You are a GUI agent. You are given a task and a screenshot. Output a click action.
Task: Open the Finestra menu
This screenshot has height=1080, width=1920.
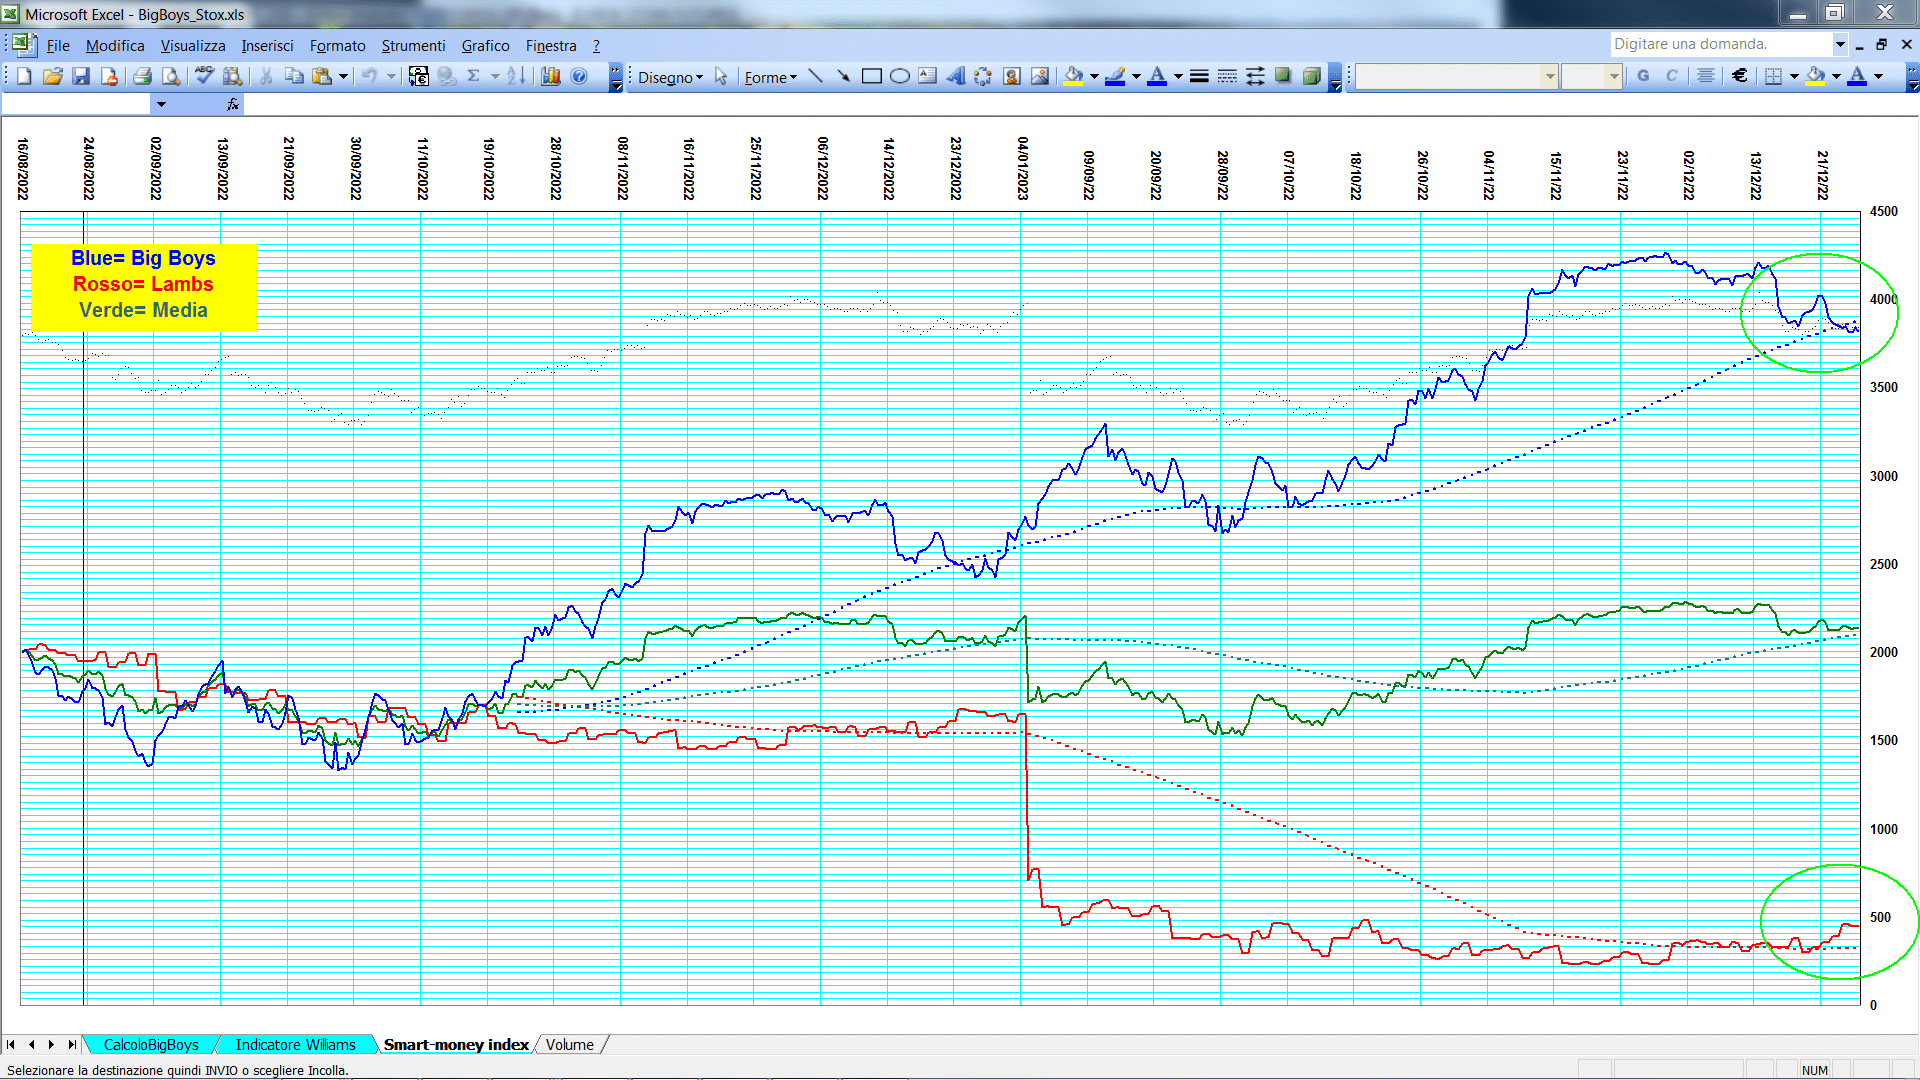[551, 46]
